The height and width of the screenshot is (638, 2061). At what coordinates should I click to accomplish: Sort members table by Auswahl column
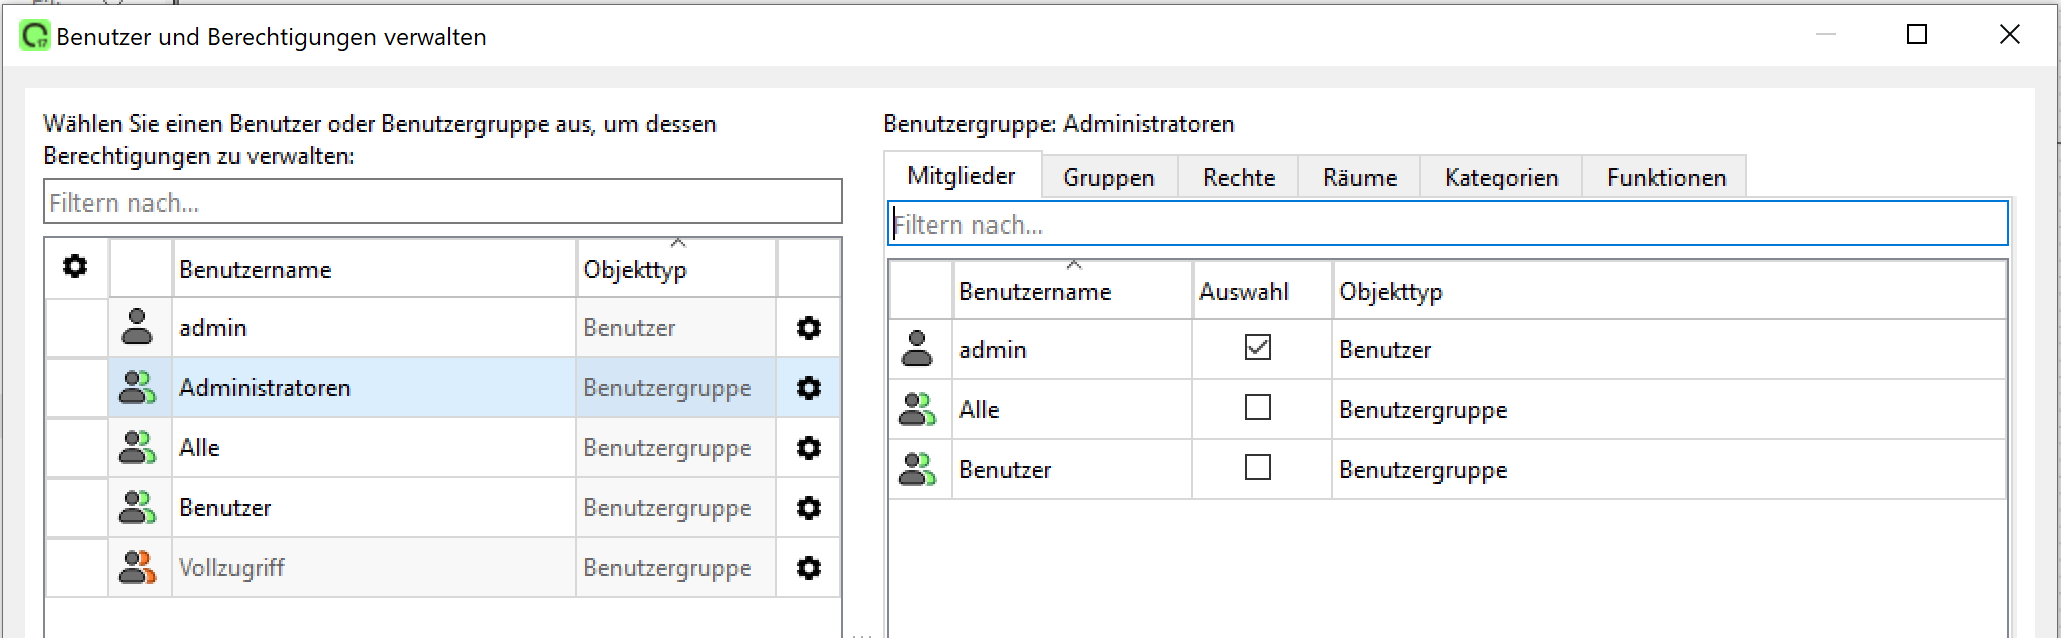click(1262, 290)
